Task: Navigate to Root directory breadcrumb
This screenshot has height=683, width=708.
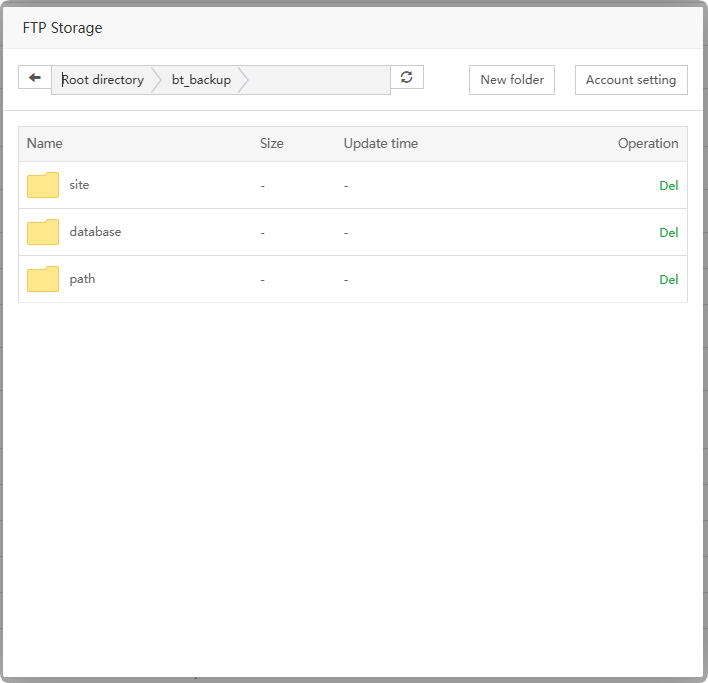Action: pos(103,80)
